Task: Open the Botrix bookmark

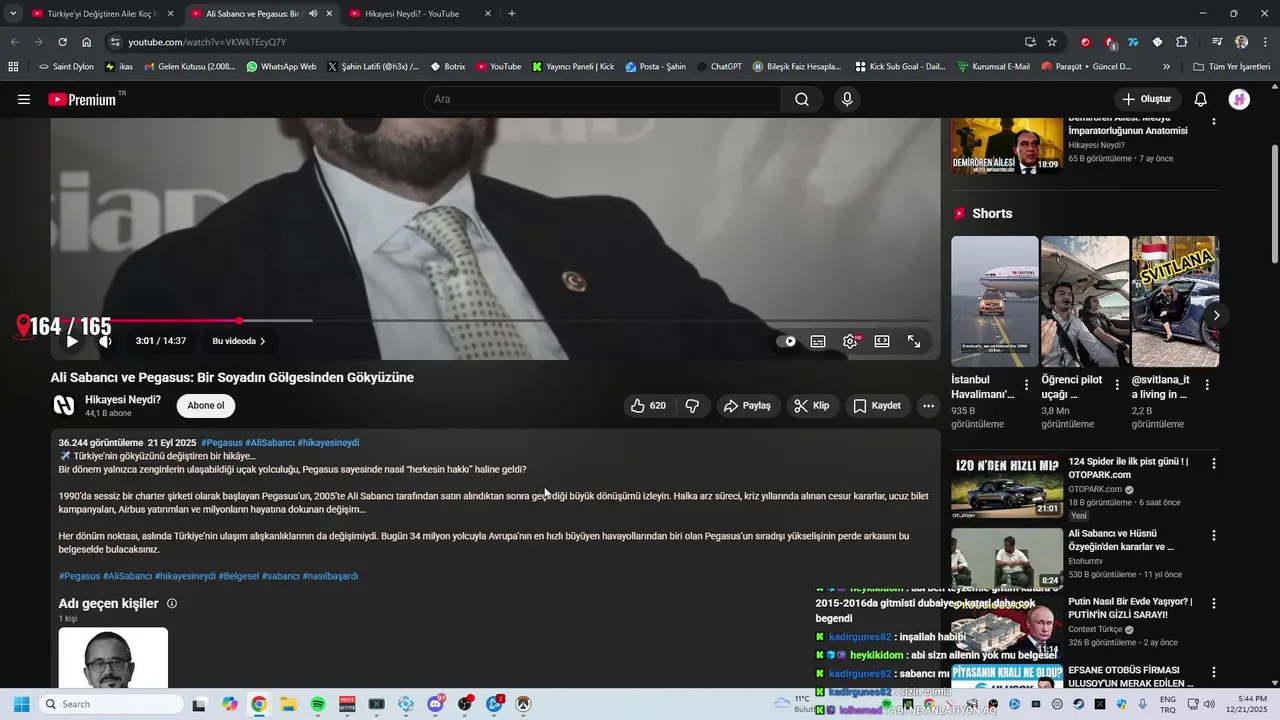Action: pyautogui.click(x=447, y=67)
